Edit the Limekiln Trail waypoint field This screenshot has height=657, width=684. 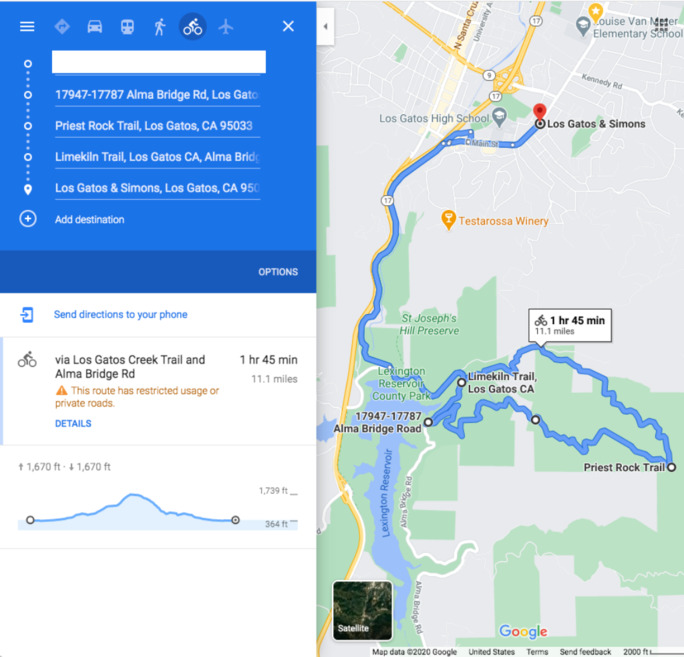click(x=157, y=157)
